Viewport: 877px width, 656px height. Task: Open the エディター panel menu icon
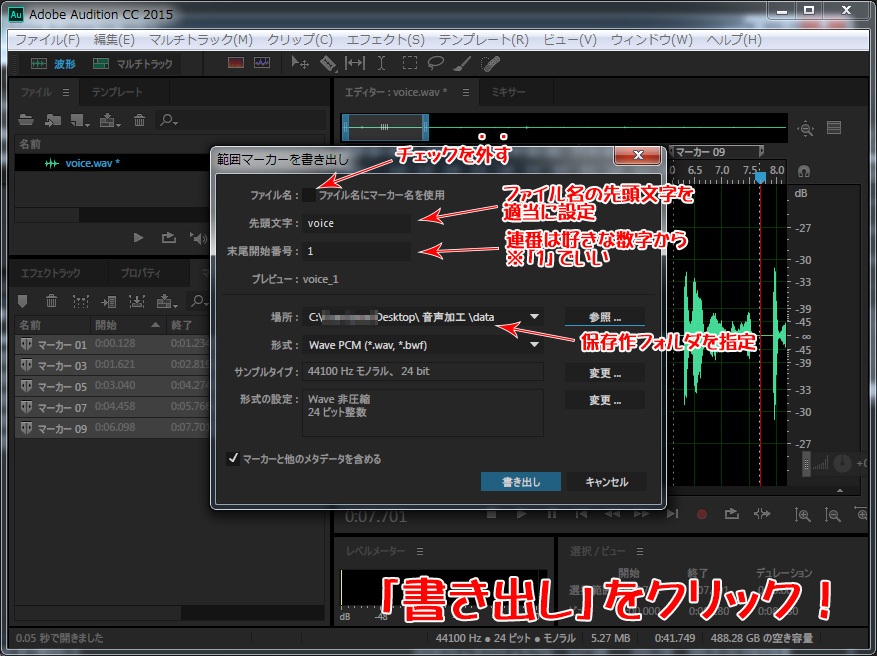466,92
